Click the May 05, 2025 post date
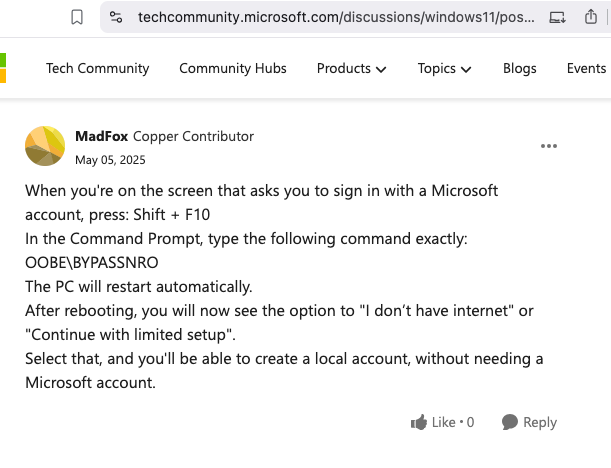This screenshot has height=468, width=611. point(110,160)
